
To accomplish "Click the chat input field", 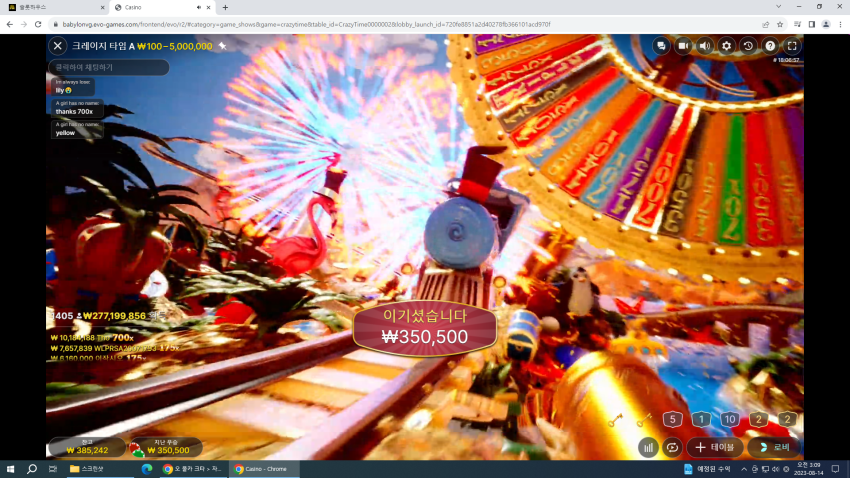I will (x=109, y=67).
